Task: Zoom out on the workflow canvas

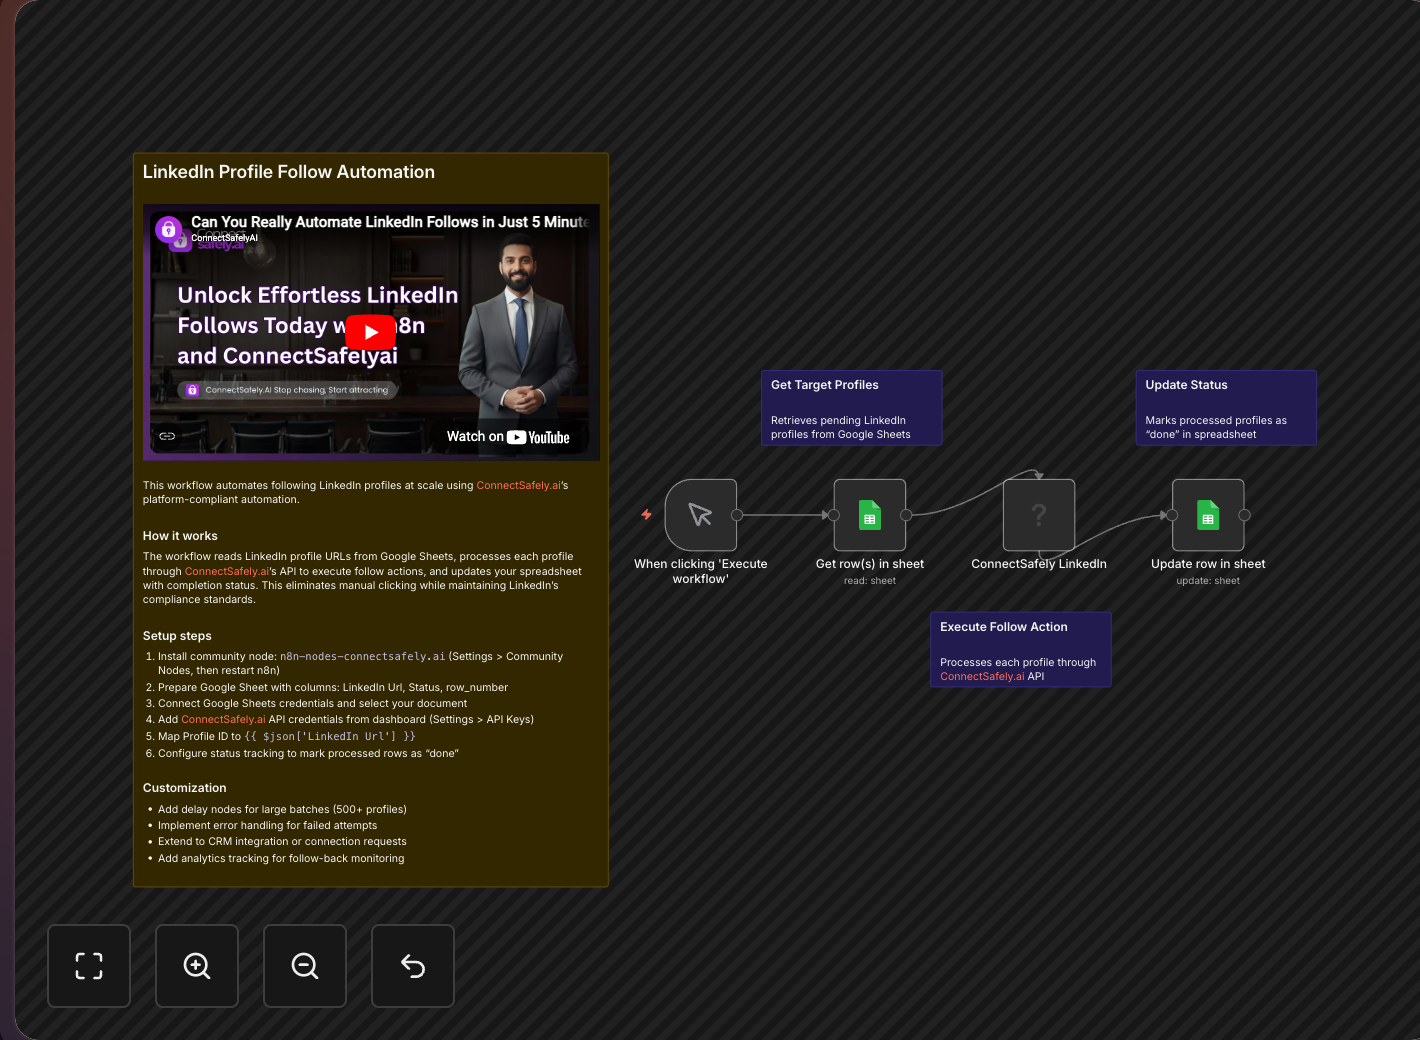Action: point(305,965)
